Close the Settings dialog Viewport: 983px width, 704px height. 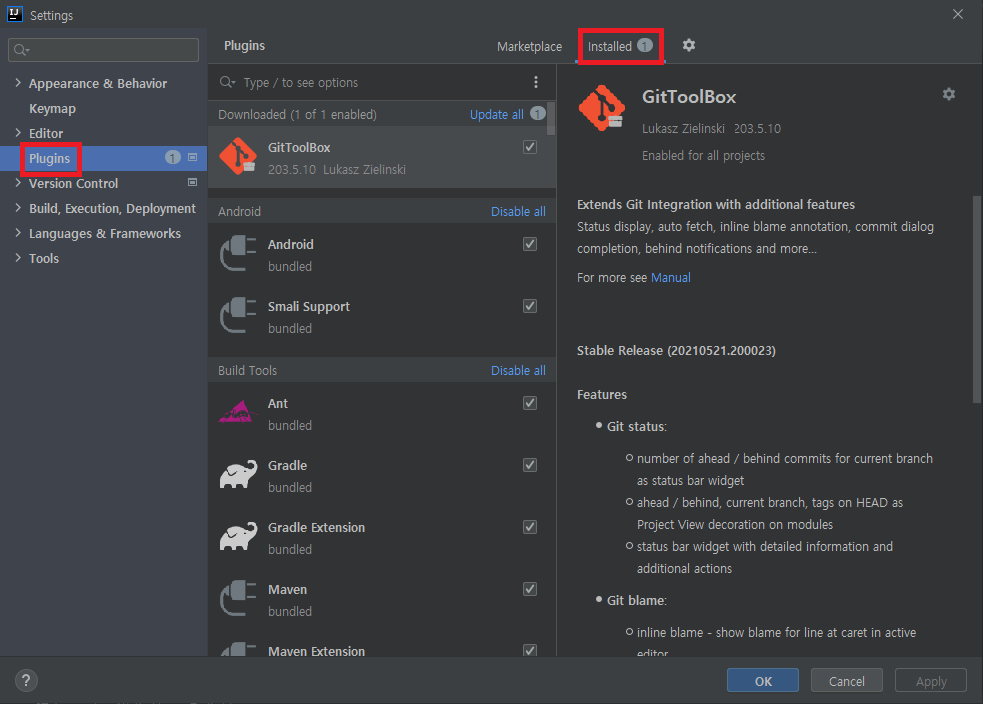click(x=957, y=14)
